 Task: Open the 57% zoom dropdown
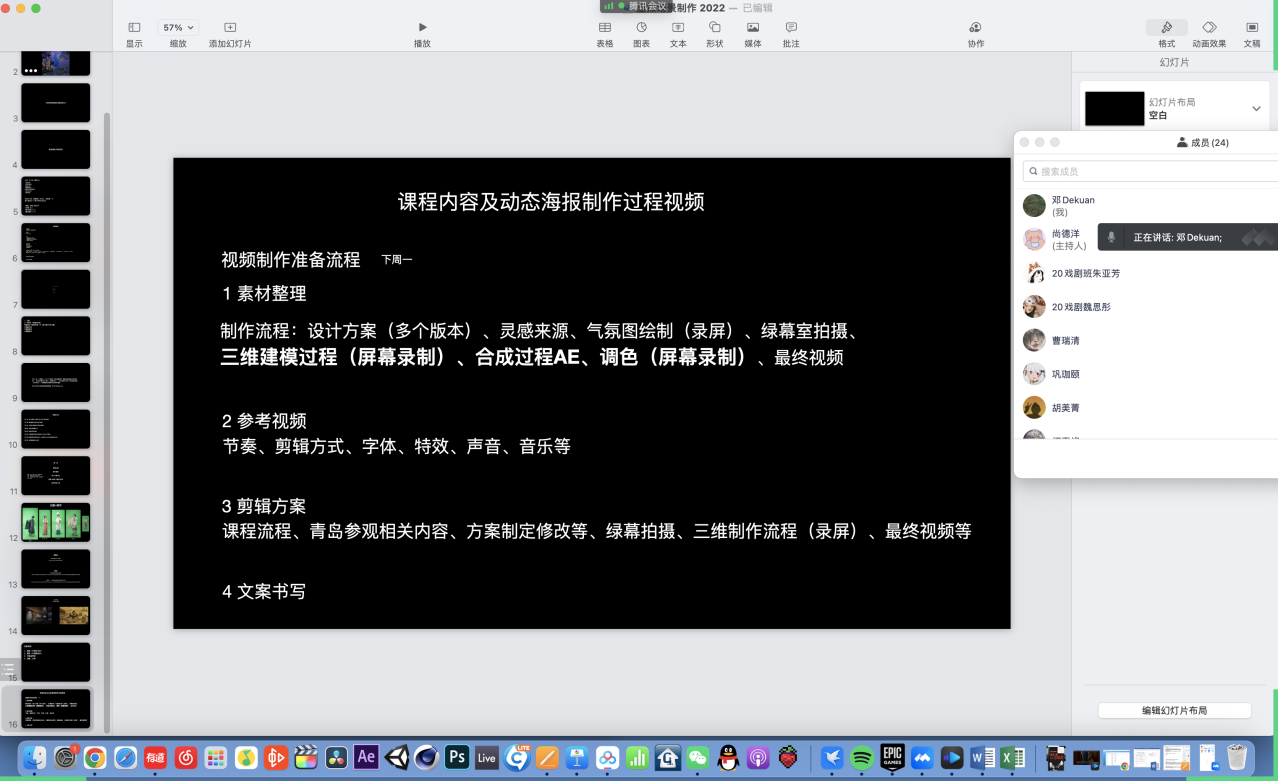[178, 28]
